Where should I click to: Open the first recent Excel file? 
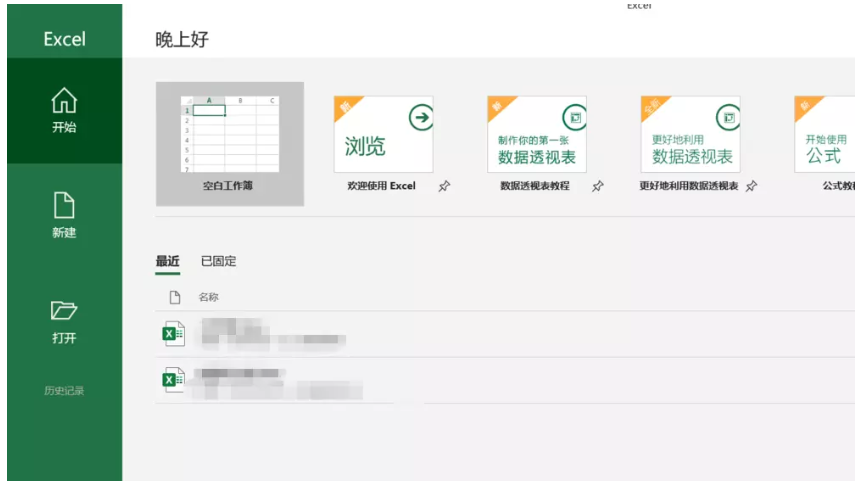(x=505, y=334)
